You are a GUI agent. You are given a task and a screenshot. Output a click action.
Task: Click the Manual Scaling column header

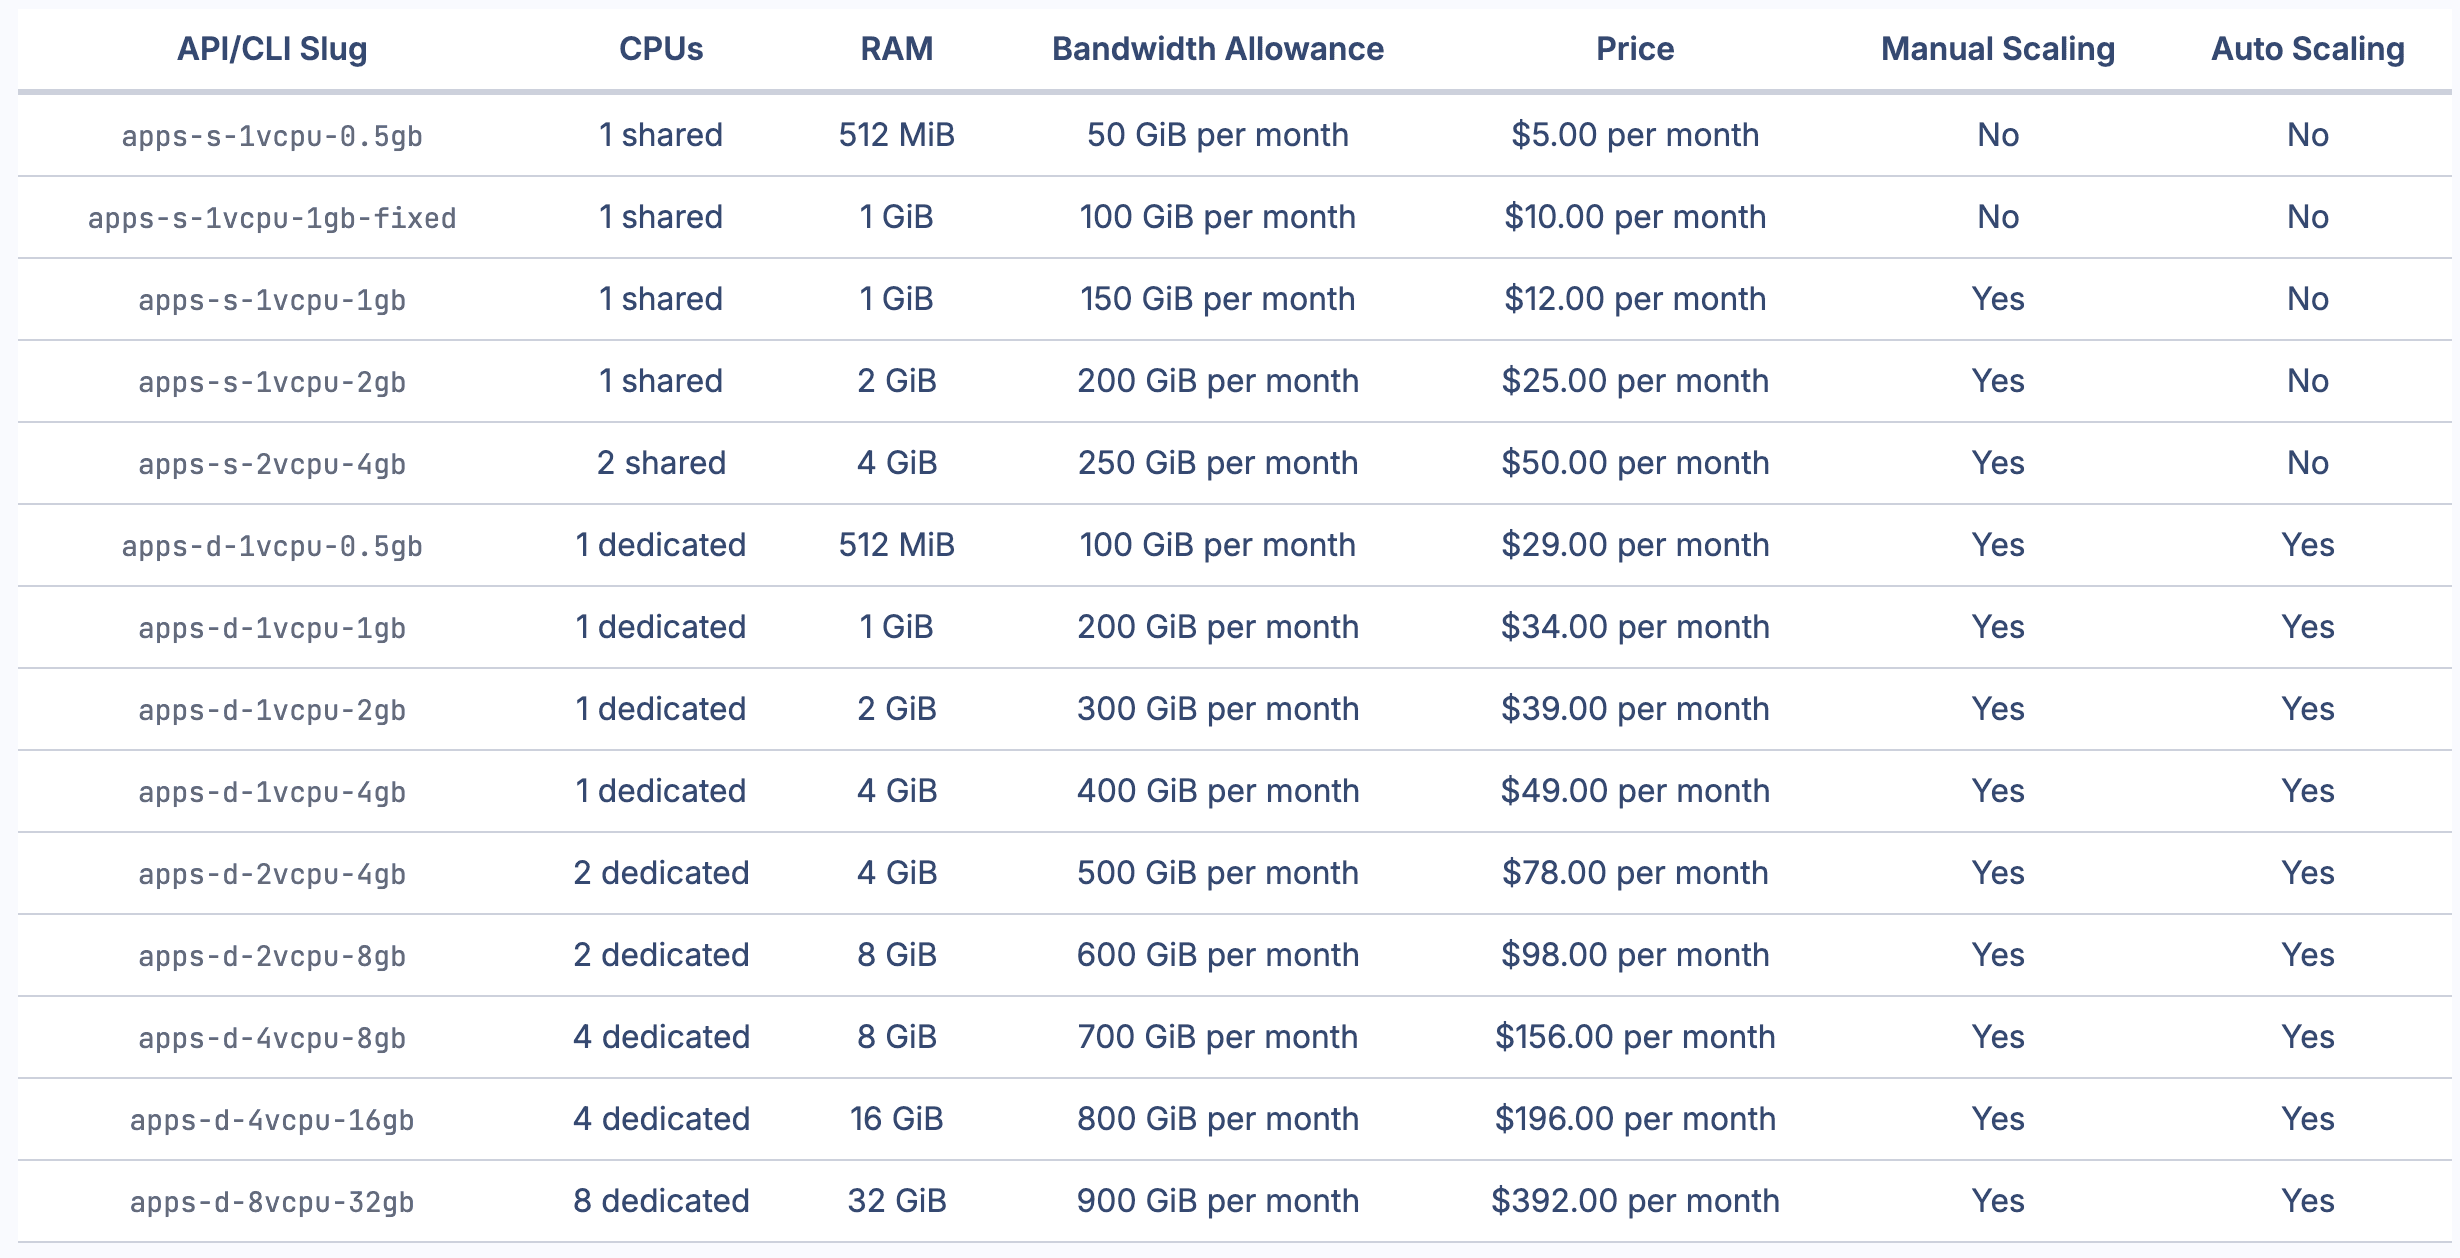[x=1997, y=49]
